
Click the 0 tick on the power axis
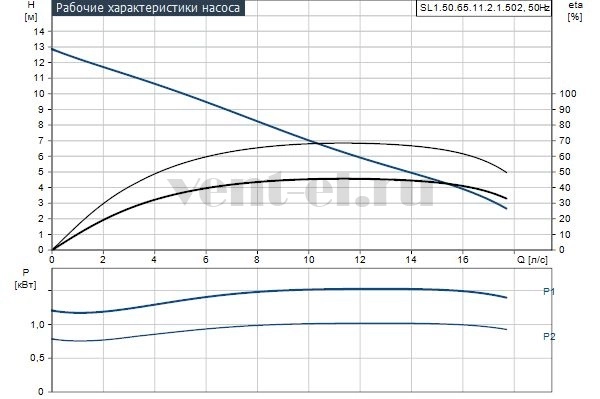pyautogui.click(x=41, y=392)
